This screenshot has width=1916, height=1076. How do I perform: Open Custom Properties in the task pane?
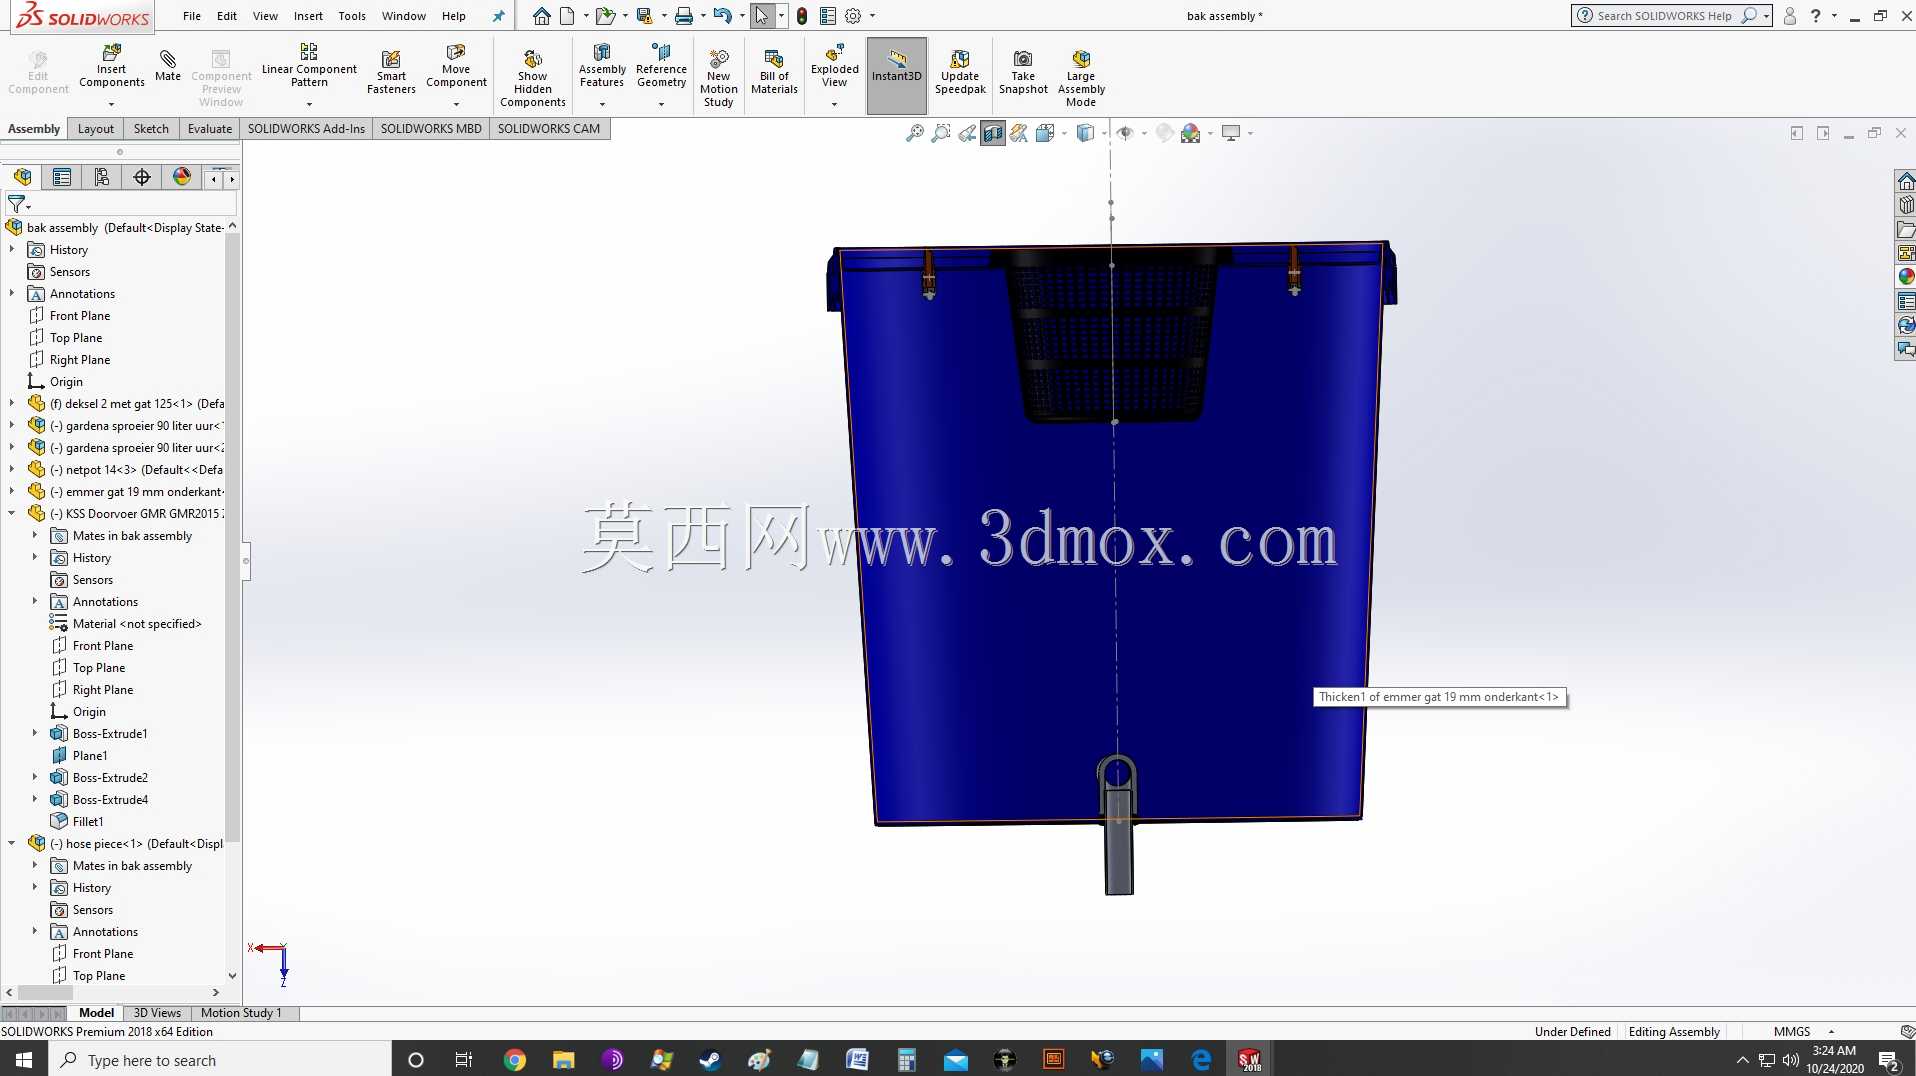[x=1906, y=301]
